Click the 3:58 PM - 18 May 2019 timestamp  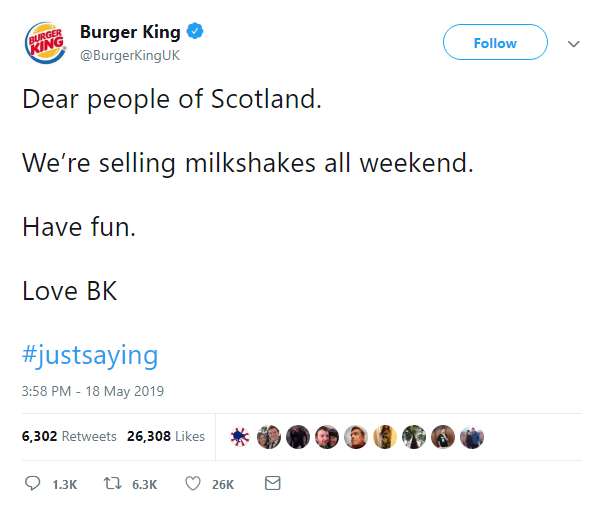[92, 391]
